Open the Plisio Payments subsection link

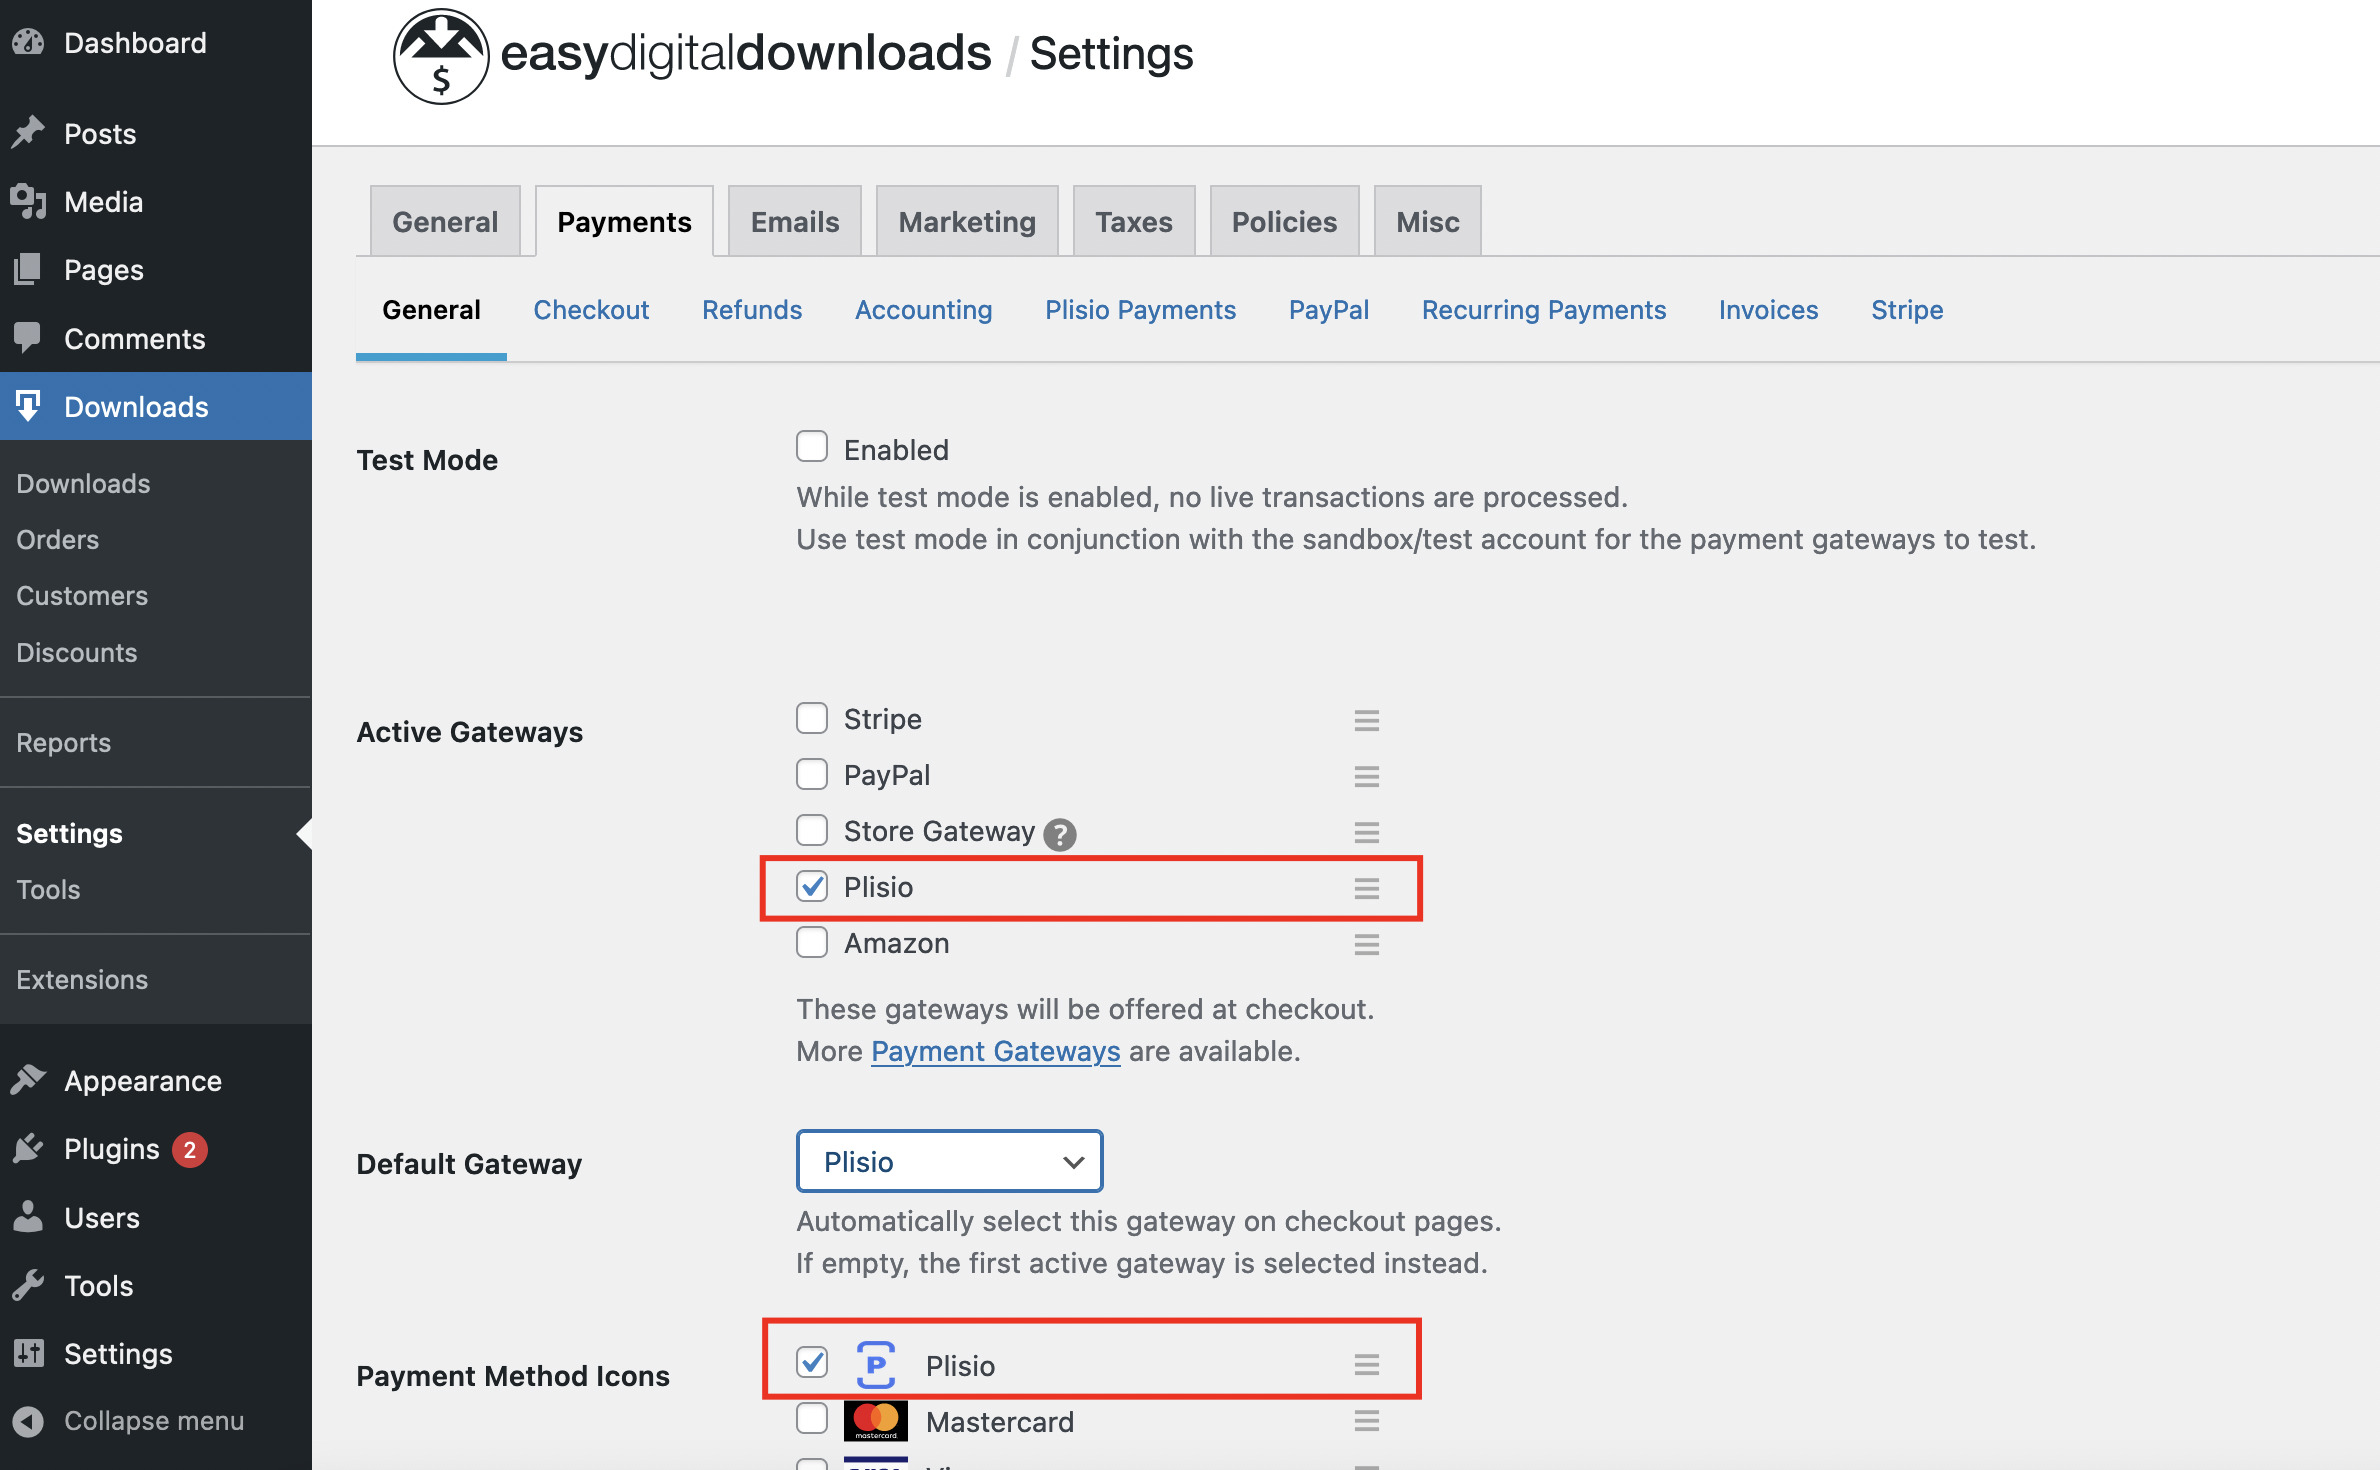click(1140, 310)
